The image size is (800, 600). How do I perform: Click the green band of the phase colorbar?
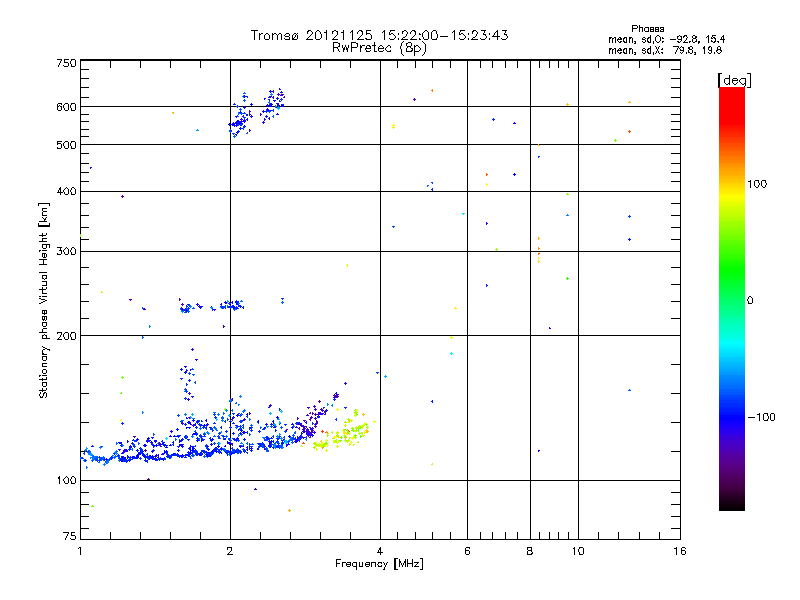click(732, 270)
